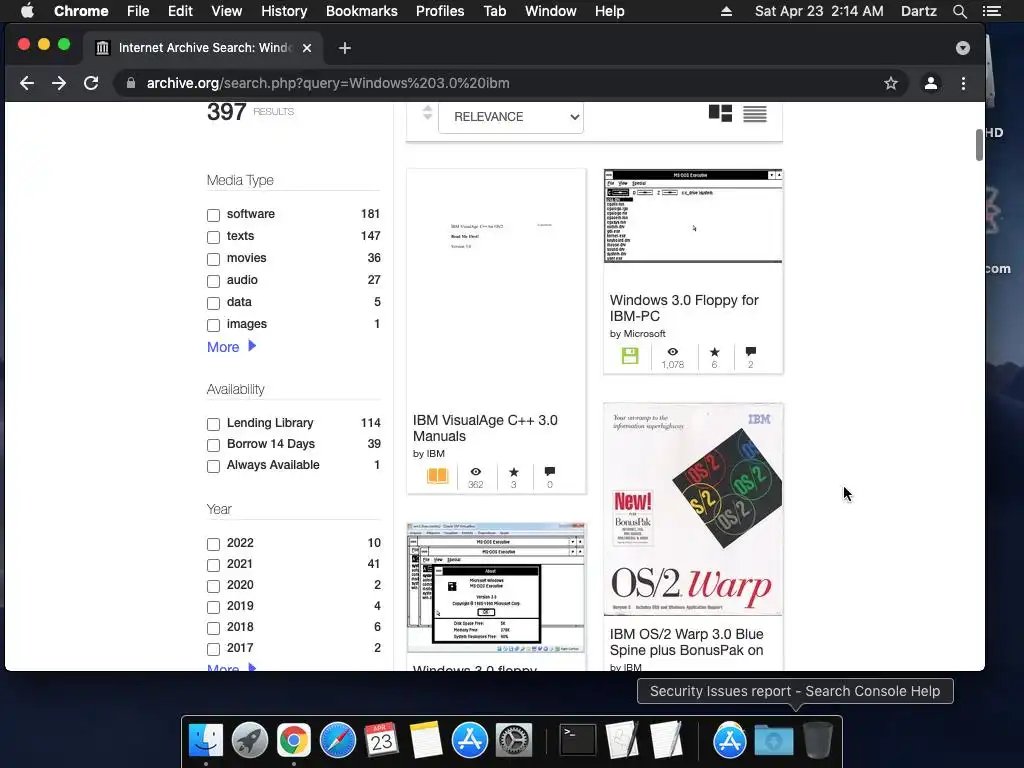This screenshot has height=768, width=1024.
Task: Open the Chrome tab search dropdown button
Action: point(963,48)
